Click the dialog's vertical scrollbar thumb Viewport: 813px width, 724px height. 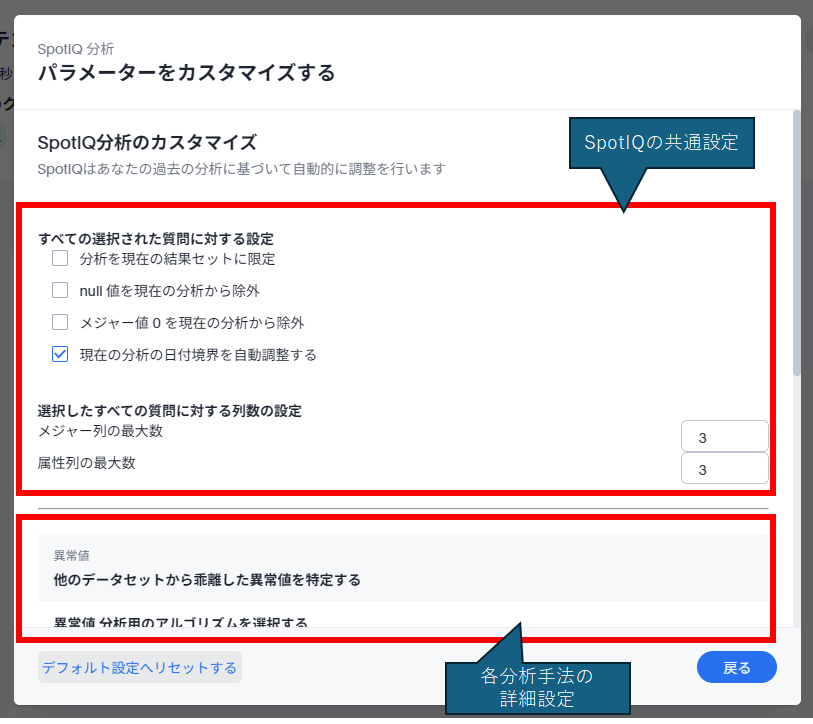(795, 240)
